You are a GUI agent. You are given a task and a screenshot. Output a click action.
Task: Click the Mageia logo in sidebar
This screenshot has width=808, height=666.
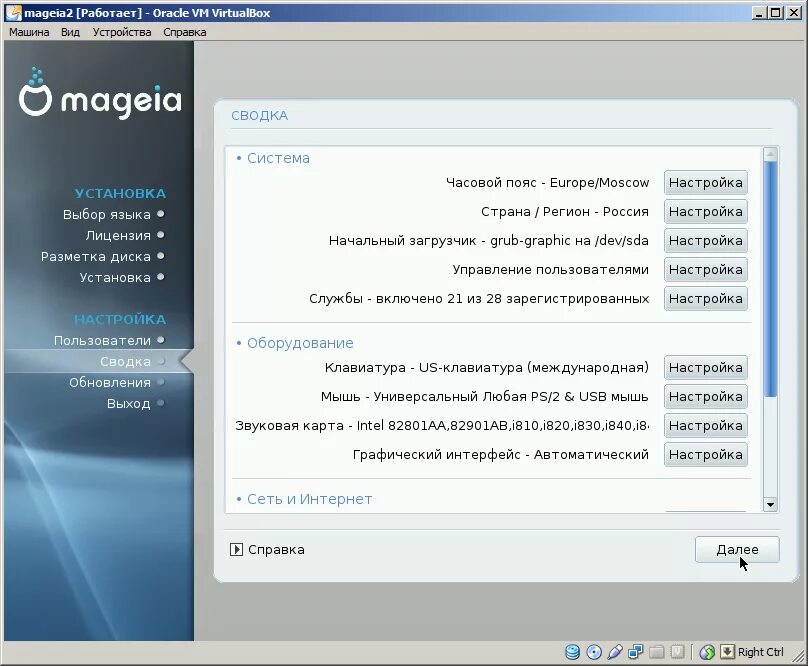click(100, 93)
